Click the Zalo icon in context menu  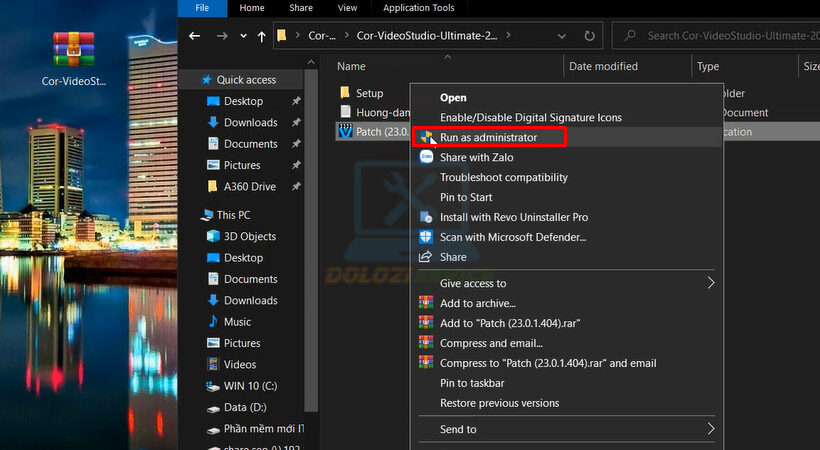coord(426,157)
